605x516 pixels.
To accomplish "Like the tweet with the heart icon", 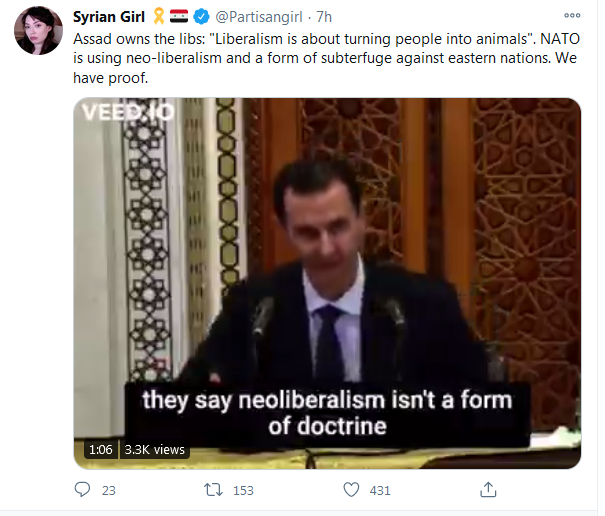I will tap(351, 490).
